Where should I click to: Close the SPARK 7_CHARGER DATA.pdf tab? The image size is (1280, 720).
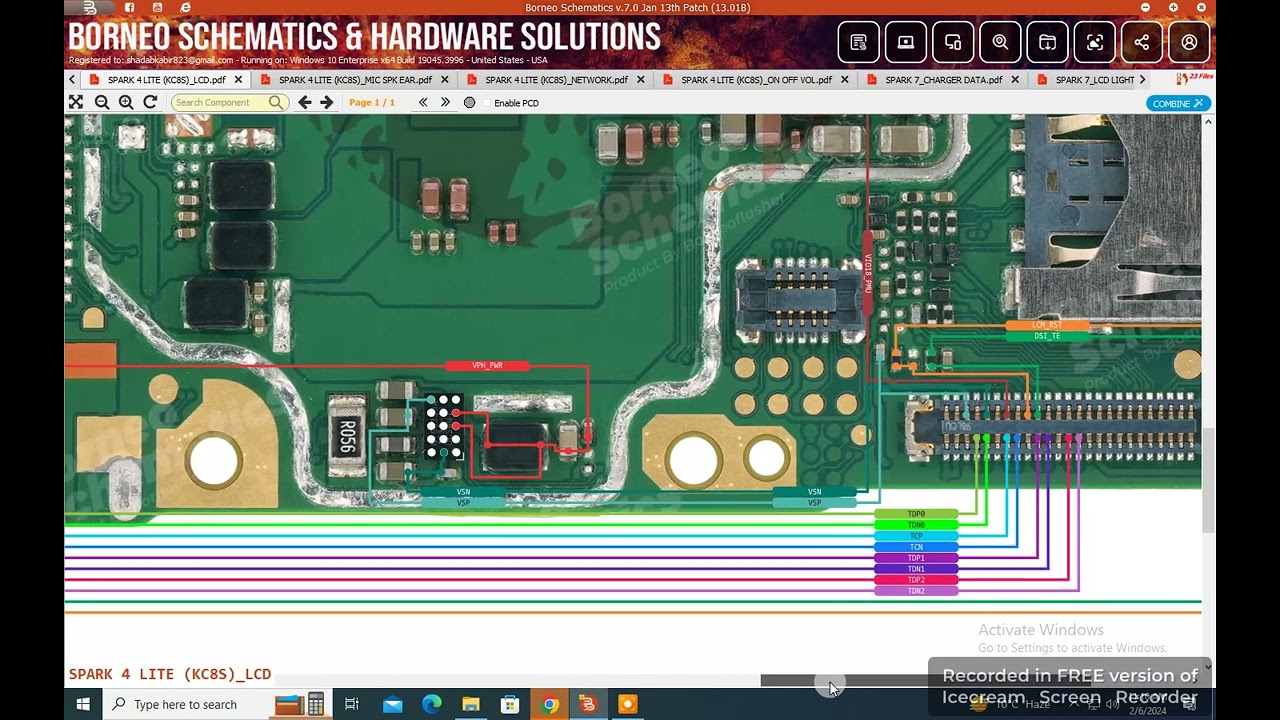(1015, 80)
